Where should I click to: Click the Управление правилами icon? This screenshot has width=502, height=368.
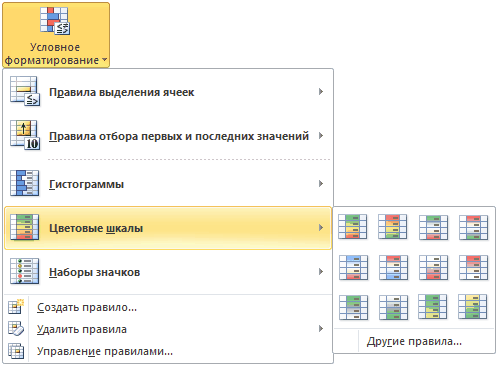[x=16, y=351]
